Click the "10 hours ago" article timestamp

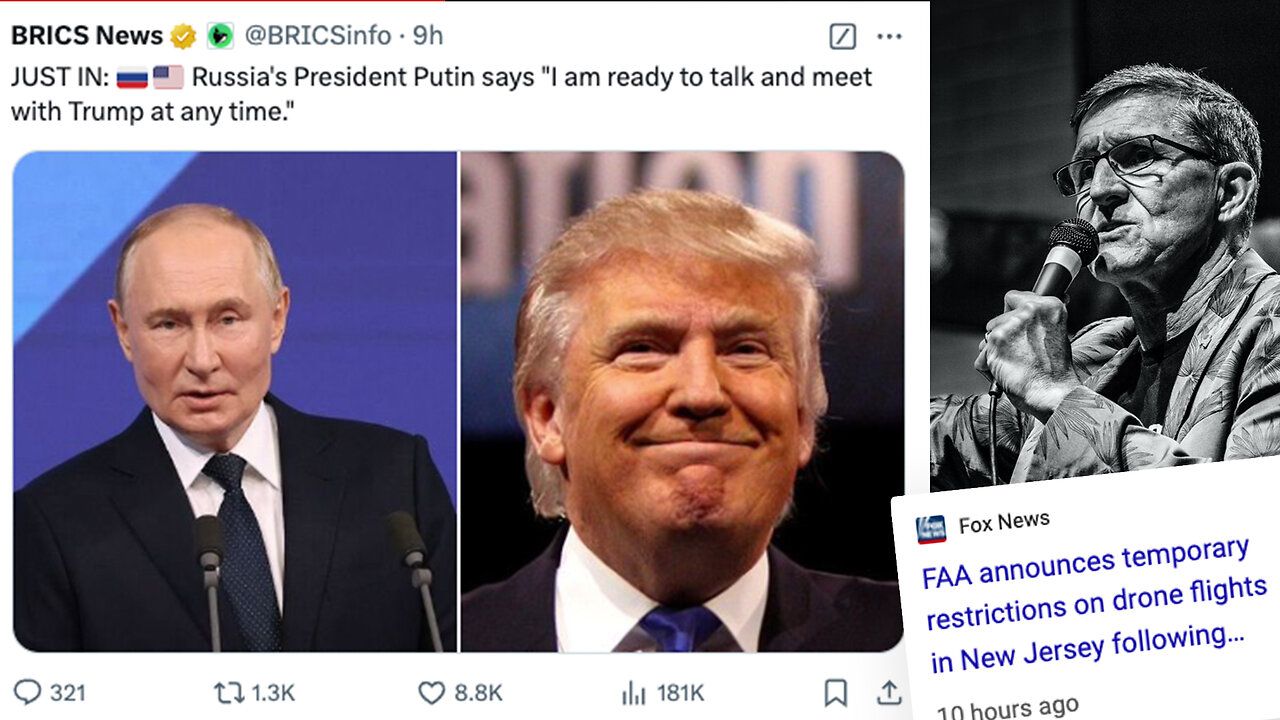click(1007, 707)
